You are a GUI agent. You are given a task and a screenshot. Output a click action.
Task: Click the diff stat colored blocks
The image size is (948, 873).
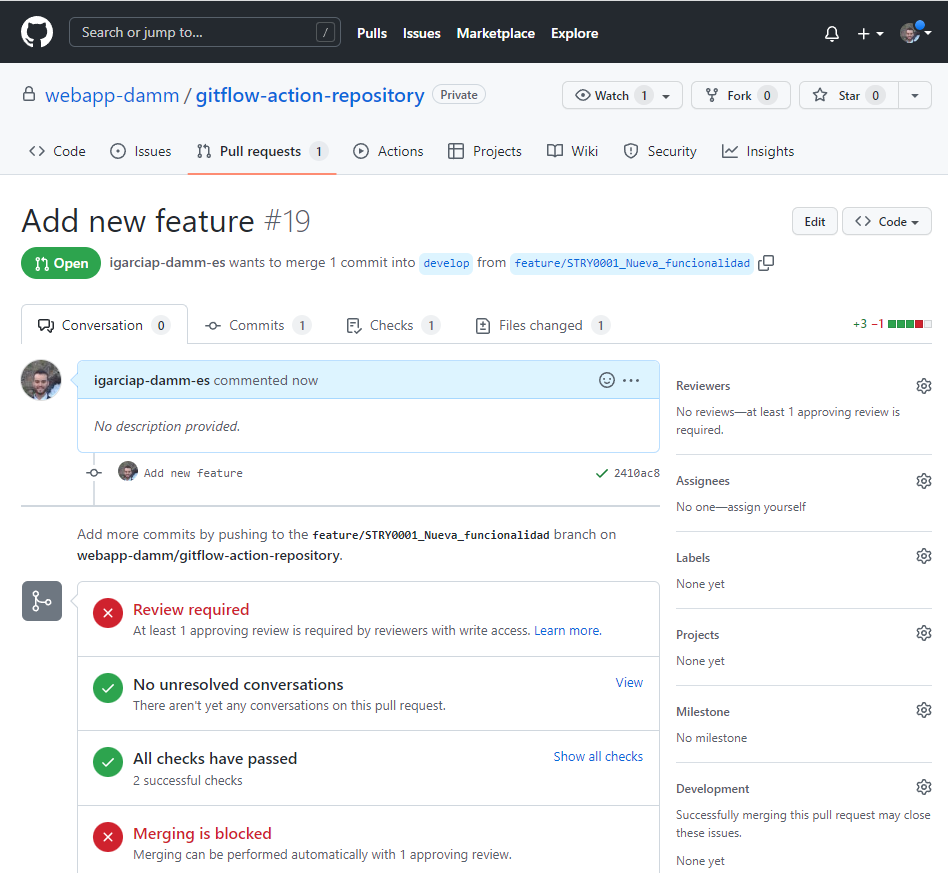(x=910, y=324)
